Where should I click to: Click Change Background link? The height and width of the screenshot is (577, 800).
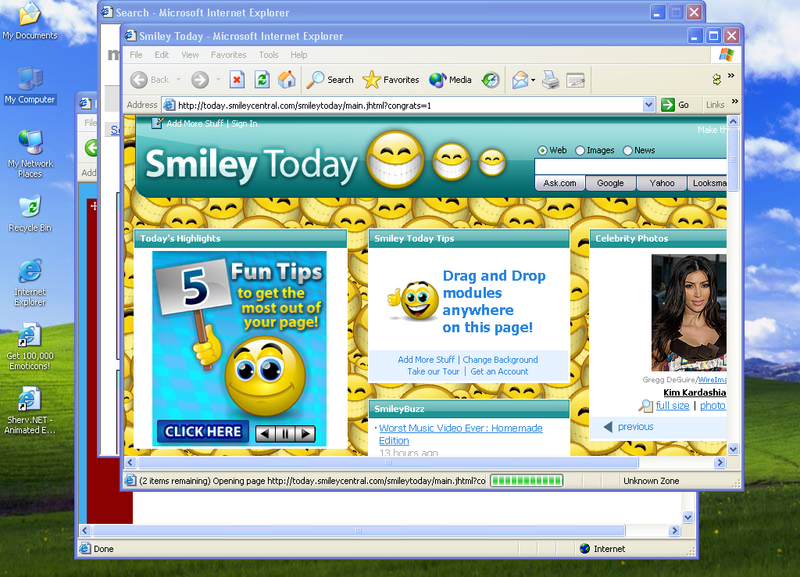tap(500, 360)
